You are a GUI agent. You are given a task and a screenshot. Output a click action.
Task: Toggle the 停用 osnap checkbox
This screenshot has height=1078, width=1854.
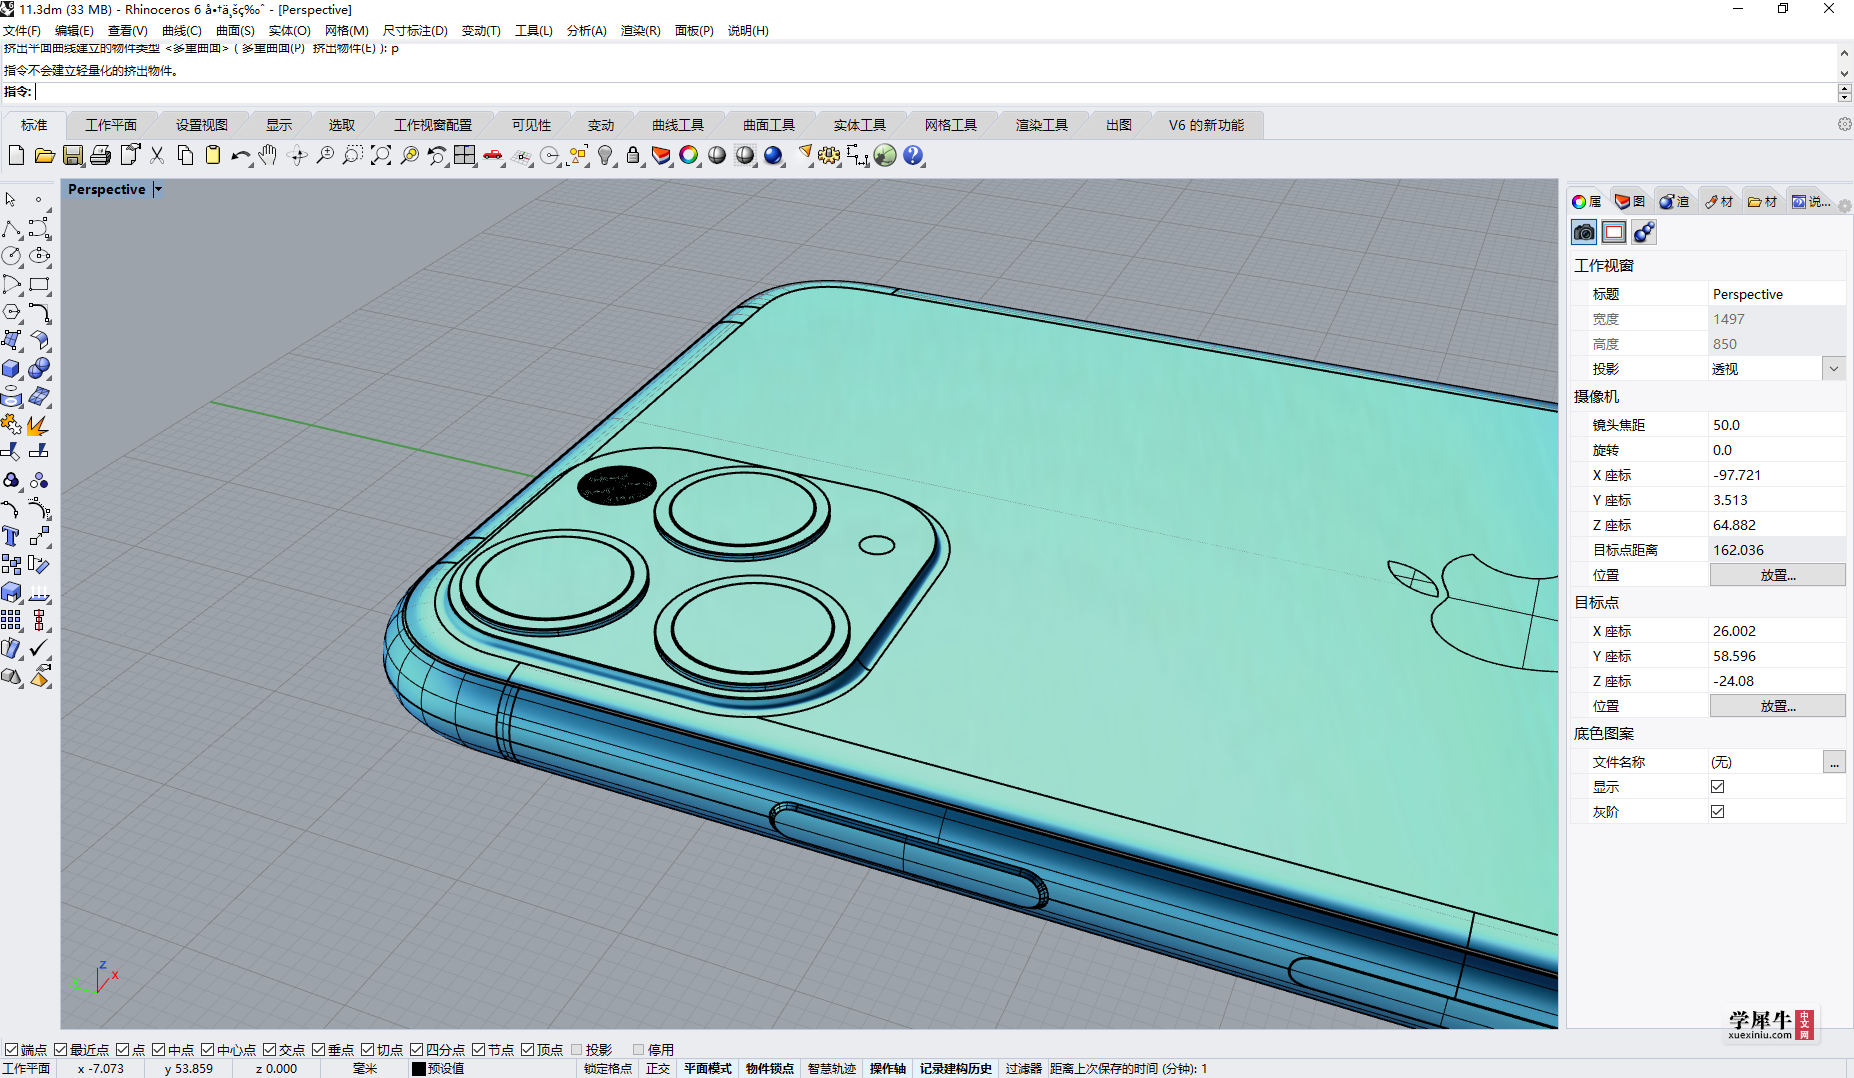pyautogui.click(x=639, y=1049)
